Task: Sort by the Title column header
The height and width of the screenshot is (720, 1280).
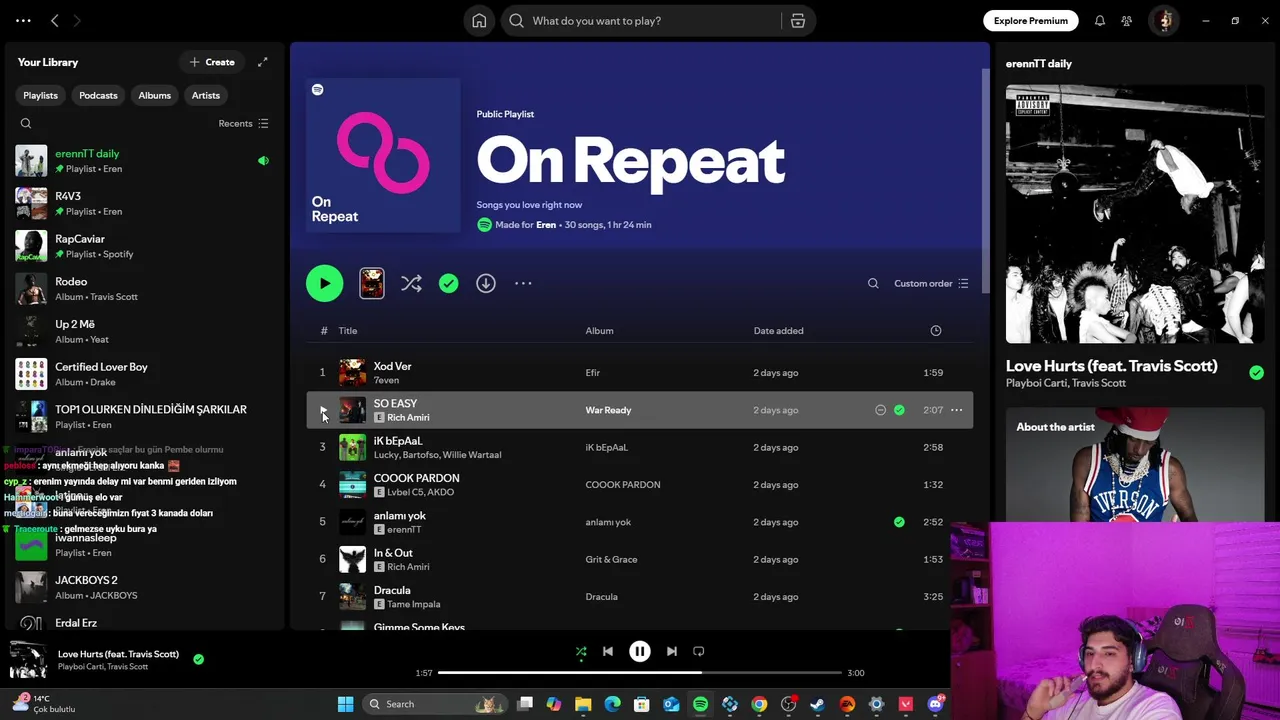Action: point(348,331)
